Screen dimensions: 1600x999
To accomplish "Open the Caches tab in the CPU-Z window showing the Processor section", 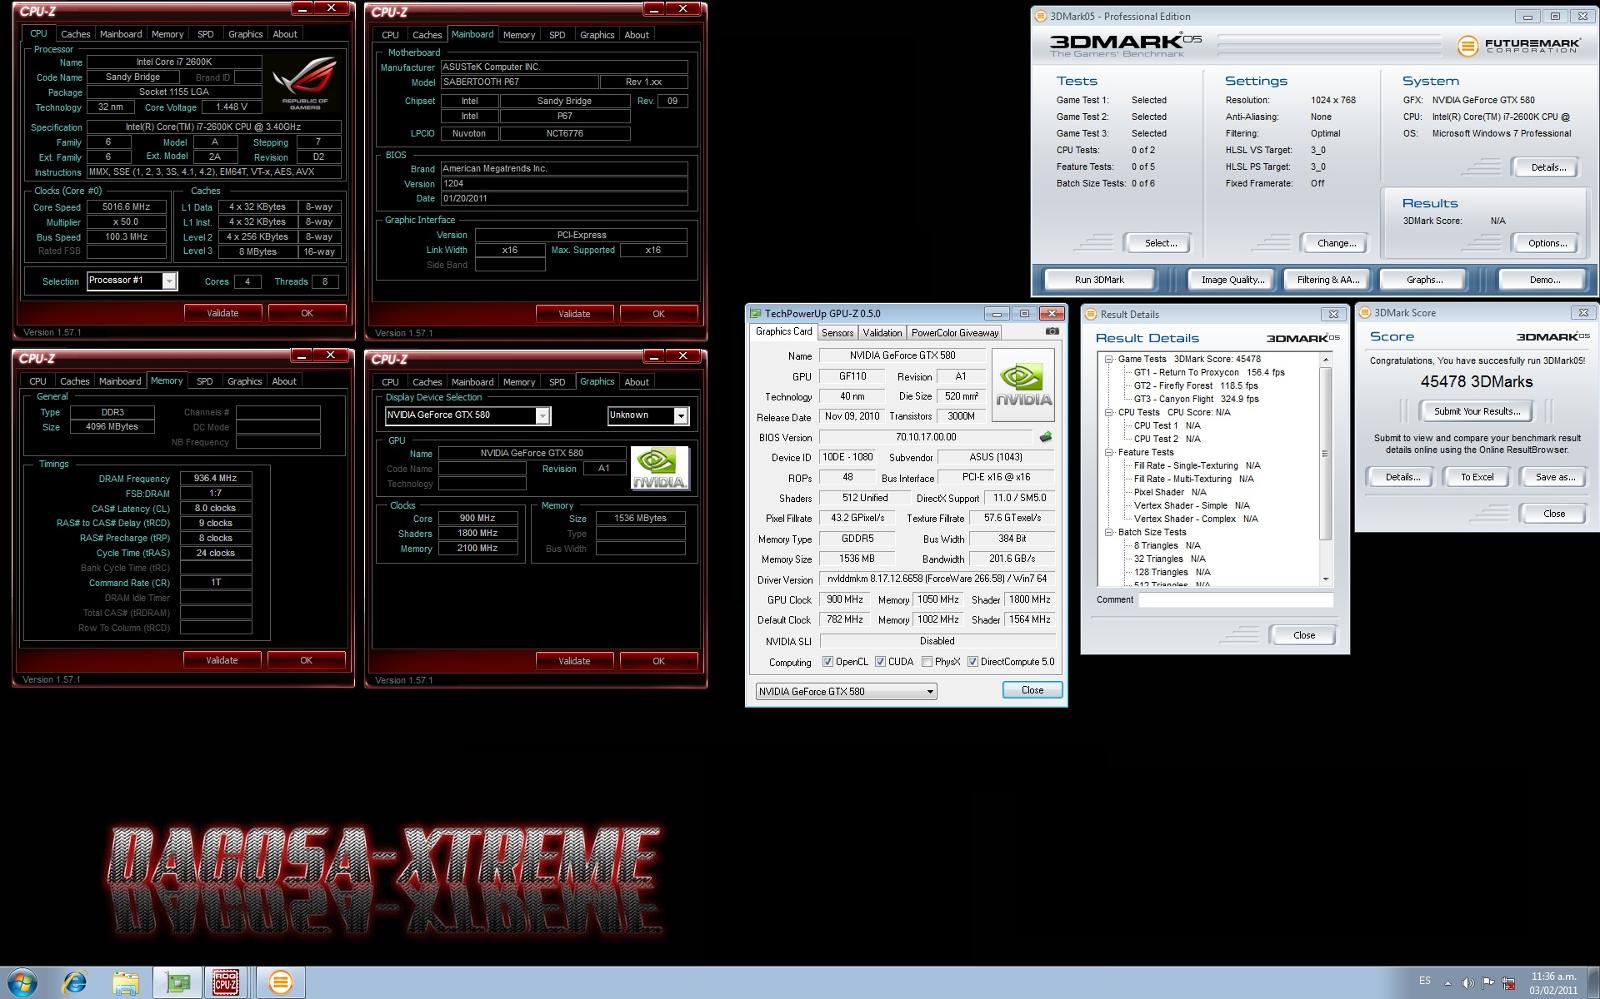I will click(76, 34).
